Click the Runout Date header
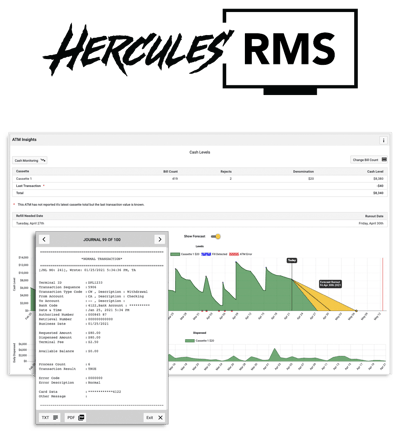Viewport: 400px width, 432px height. tap(374, 216)
